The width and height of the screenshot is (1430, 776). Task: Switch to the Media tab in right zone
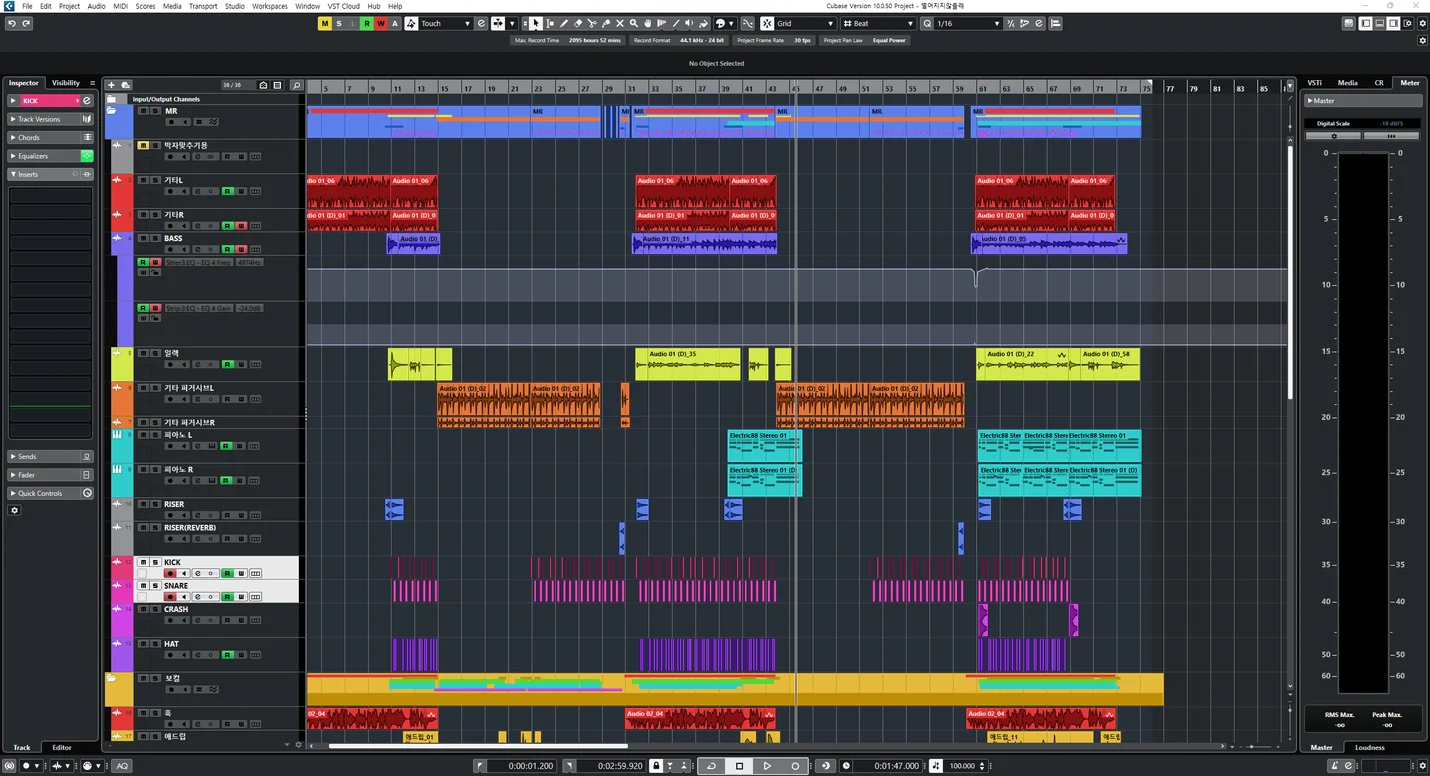pyautogui.click(x=1348, y=83)
